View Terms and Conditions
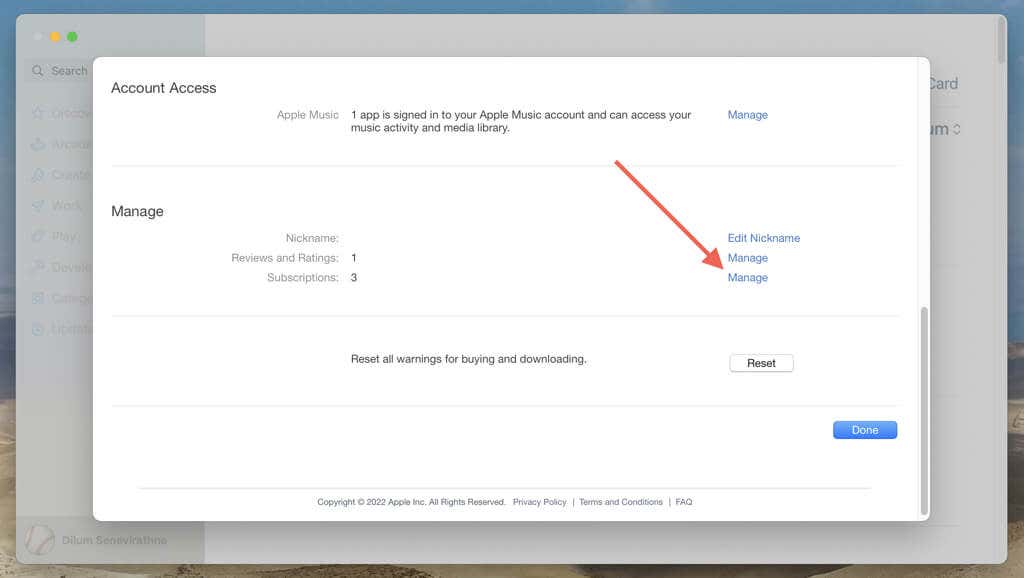 [620, 501]
